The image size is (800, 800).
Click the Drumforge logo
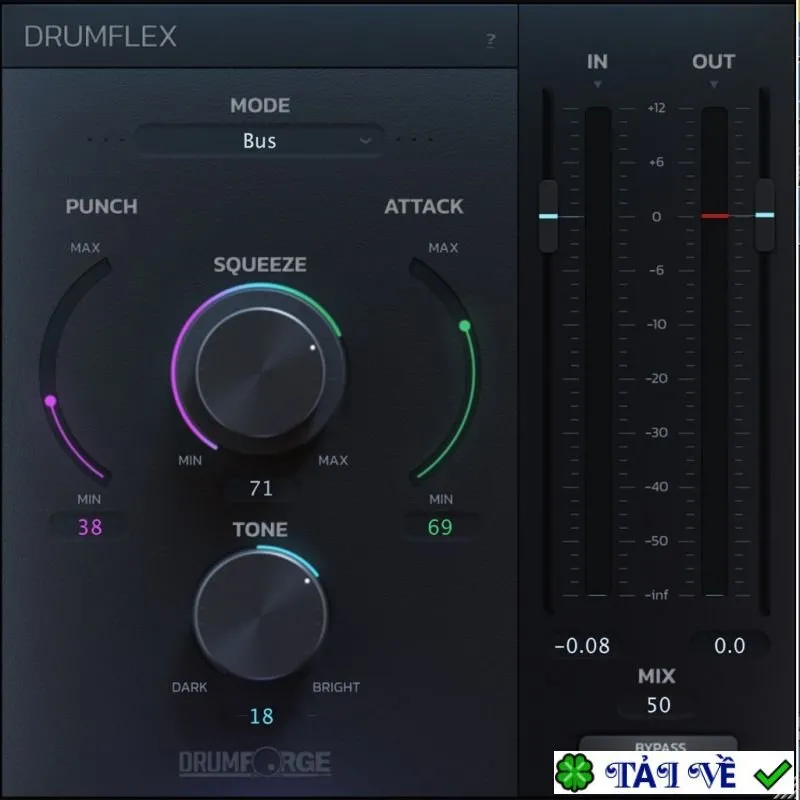pos(255,762)
